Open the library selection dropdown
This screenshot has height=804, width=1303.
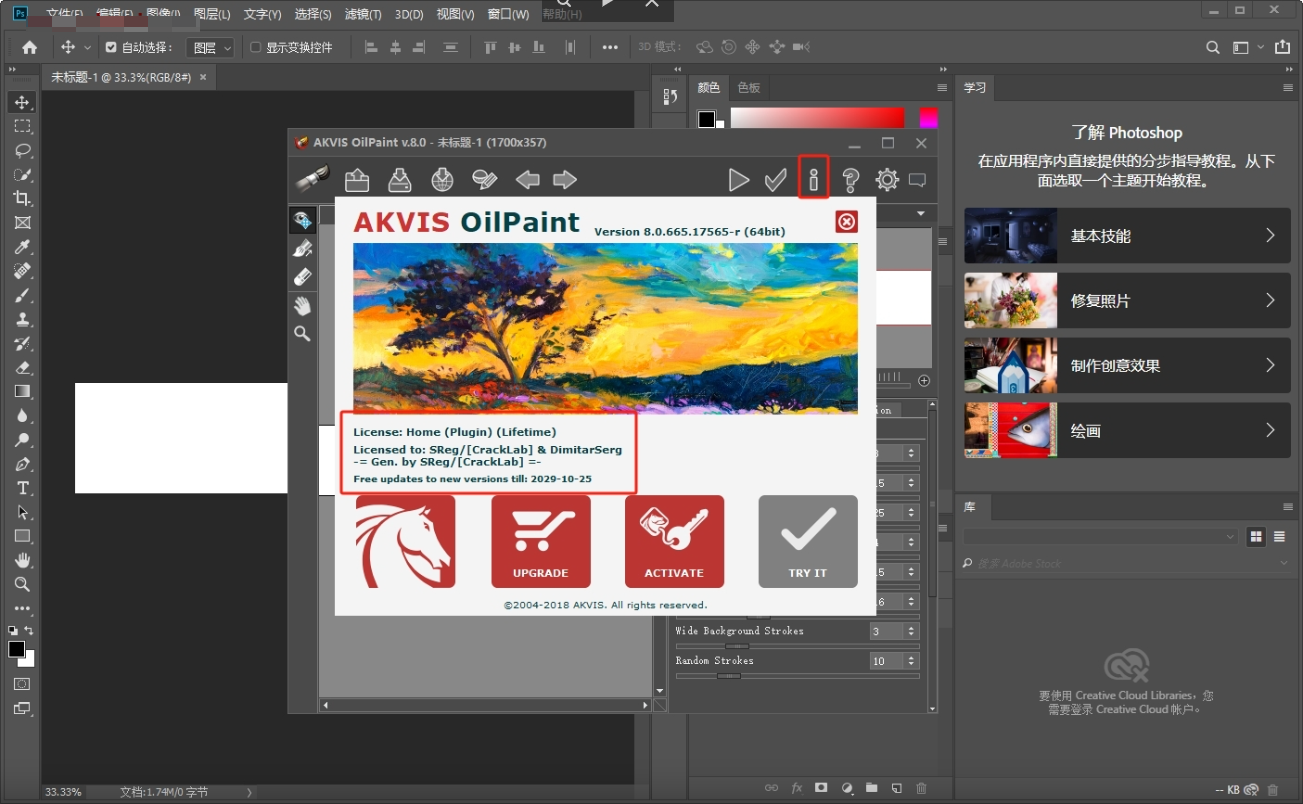click(1101, 537)
